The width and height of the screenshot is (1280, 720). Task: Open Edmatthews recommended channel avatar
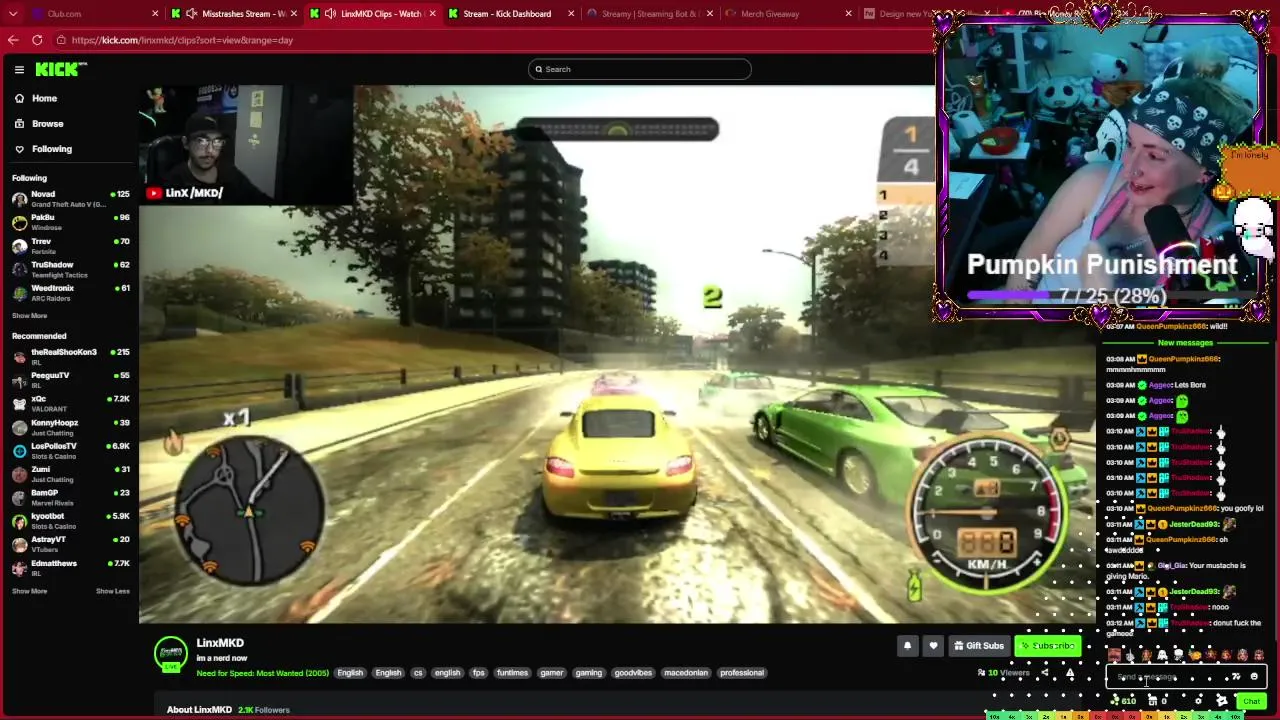[19, 568]
